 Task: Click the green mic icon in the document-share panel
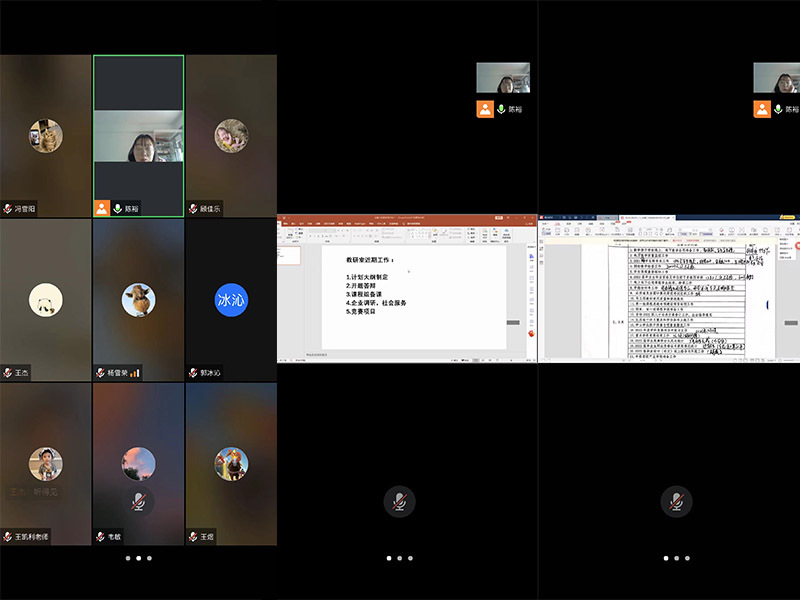click(x=778, y=109)
